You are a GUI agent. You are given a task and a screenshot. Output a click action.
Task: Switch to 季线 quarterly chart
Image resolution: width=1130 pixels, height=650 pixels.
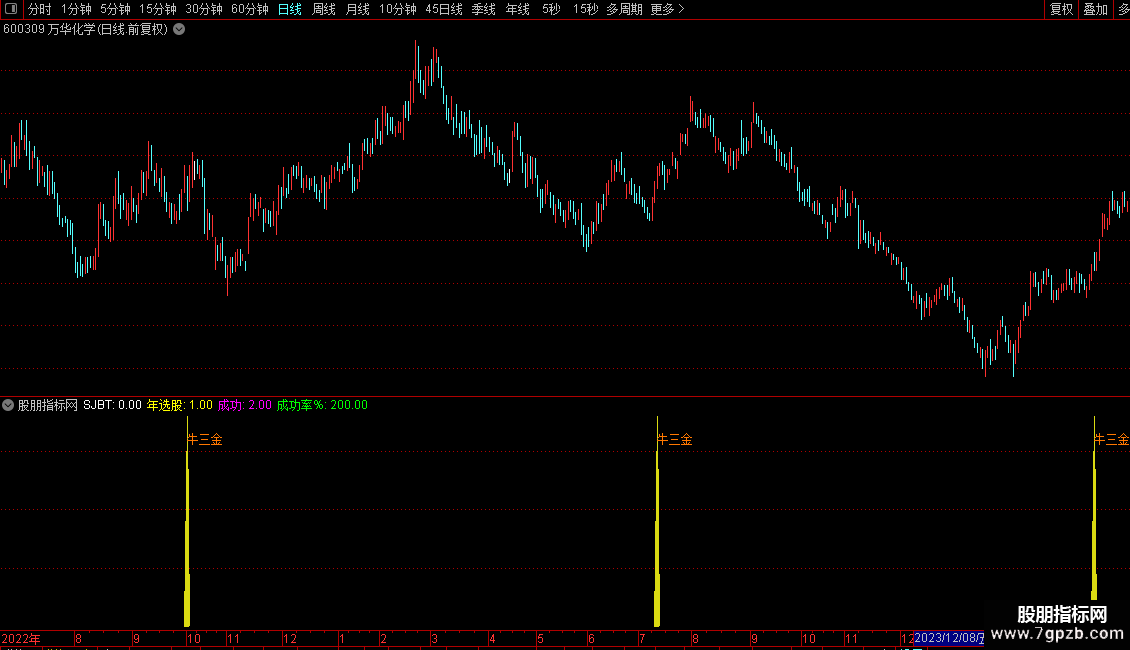pos(484,9)
